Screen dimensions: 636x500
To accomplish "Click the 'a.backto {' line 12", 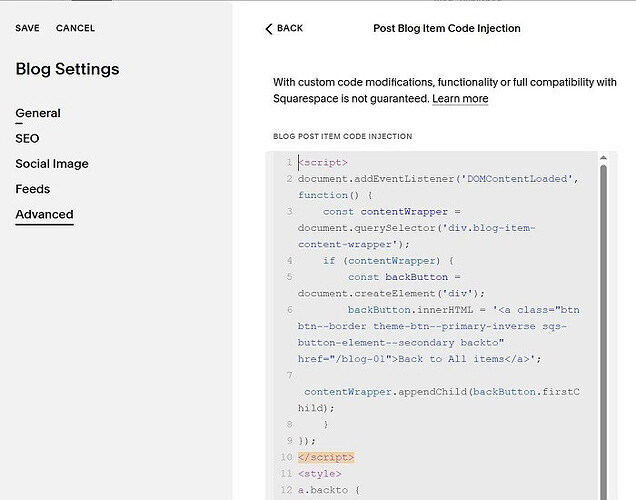I will (329, 490).
